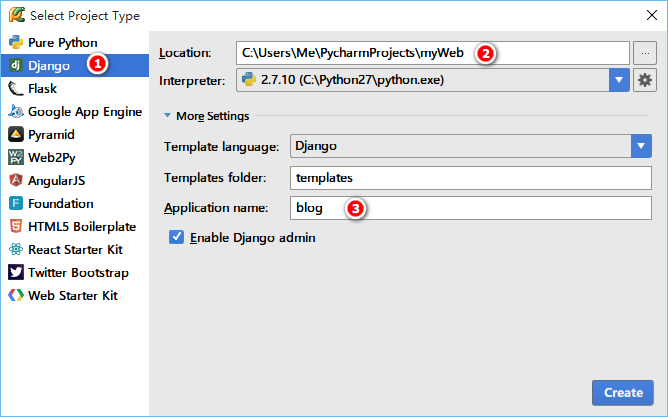668x417 pixels.
Task: Select the AngularJS project type
Action: click(75, 180)
